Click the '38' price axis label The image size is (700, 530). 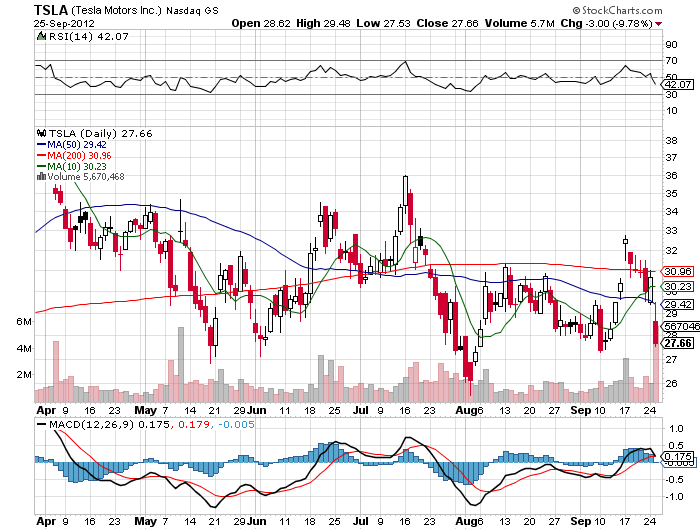coord(671,140)
